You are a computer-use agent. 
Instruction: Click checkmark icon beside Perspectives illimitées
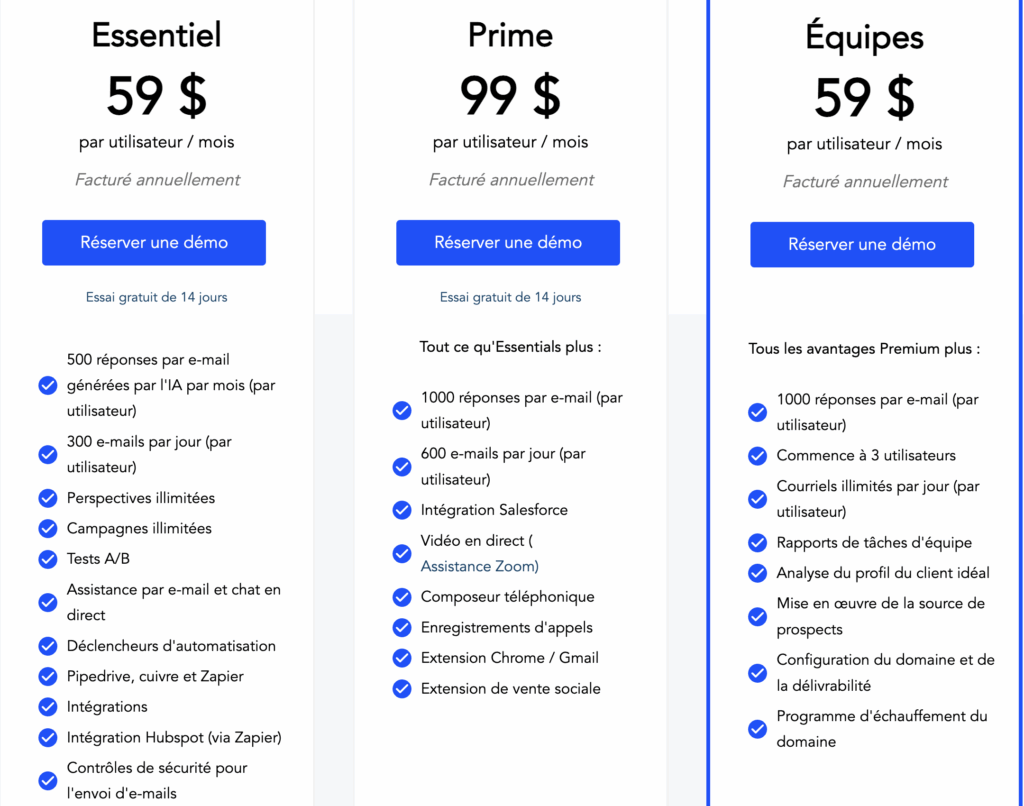tap(48, 498)
